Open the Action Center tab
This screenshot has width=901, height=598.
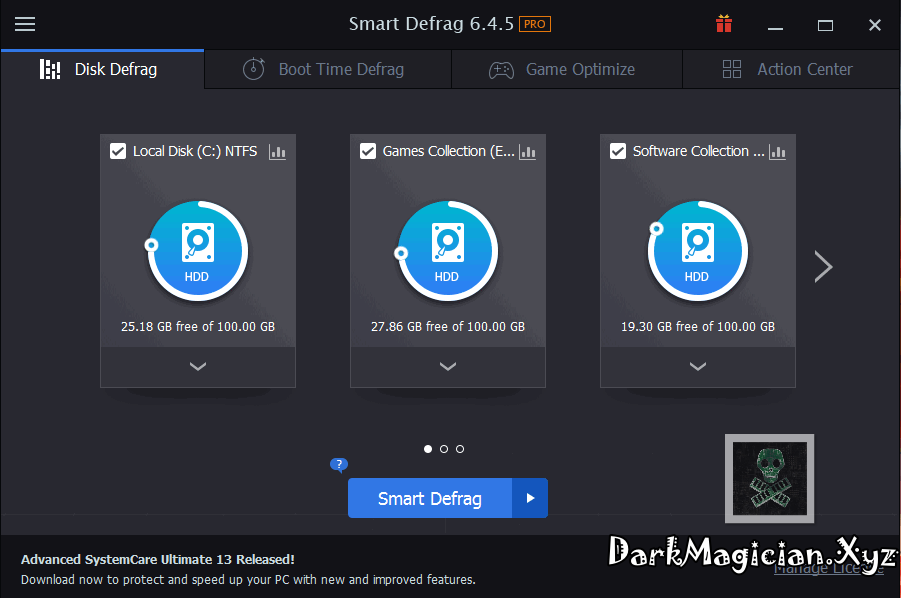791,70
